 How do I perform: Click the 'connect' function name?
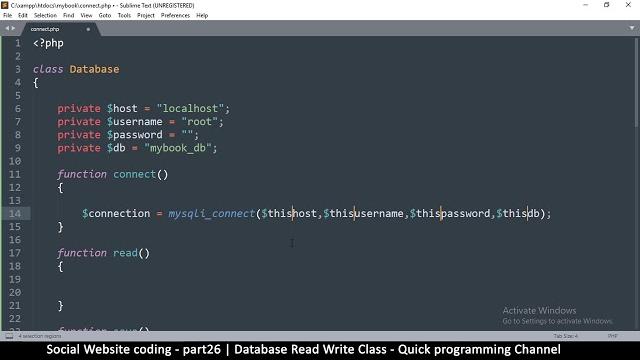[x=135, y=174]
